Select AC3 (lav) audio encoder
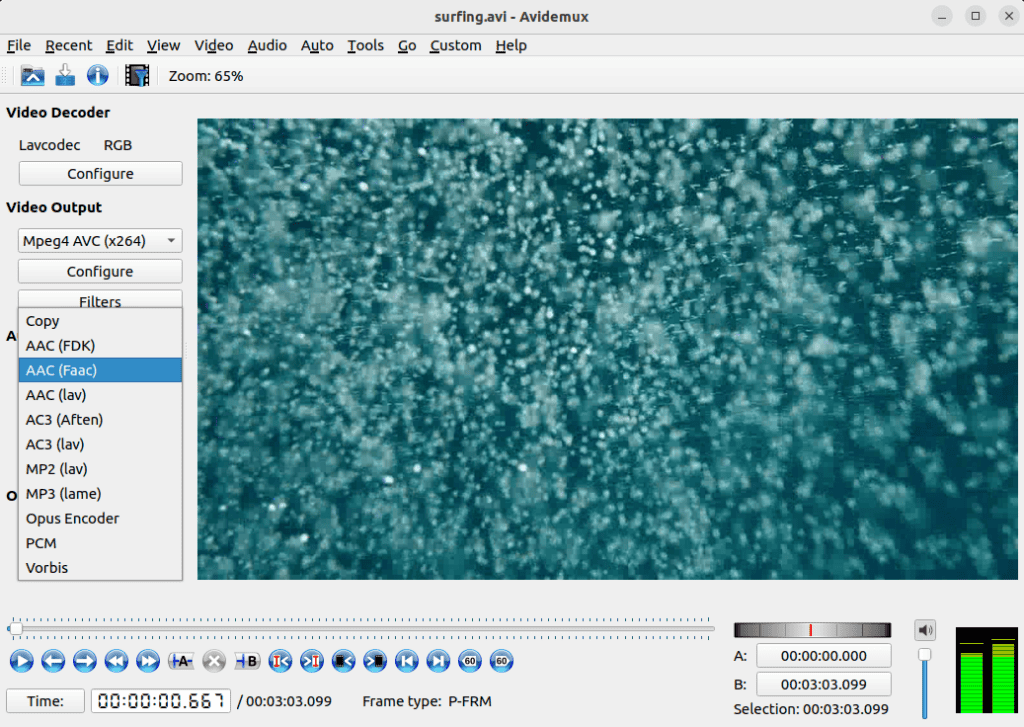 [99, 444]
